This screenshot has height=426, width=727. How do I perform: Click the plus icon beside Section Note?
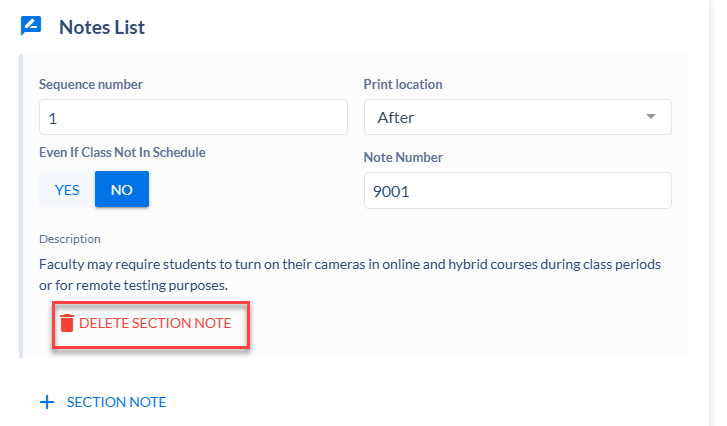coord(47,402)
